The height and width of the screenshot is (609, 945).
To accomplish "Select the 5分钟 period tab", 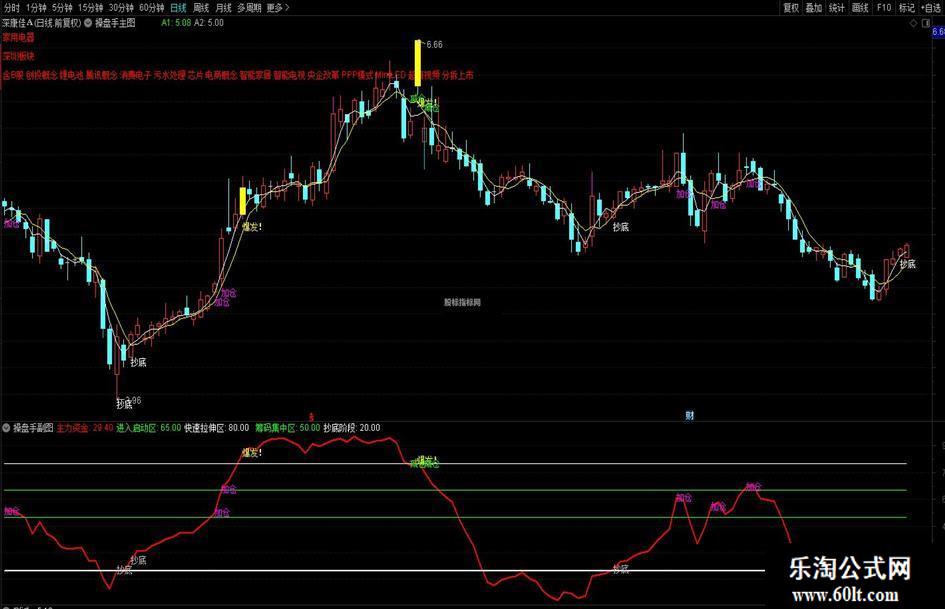I will tap(62, 8).
